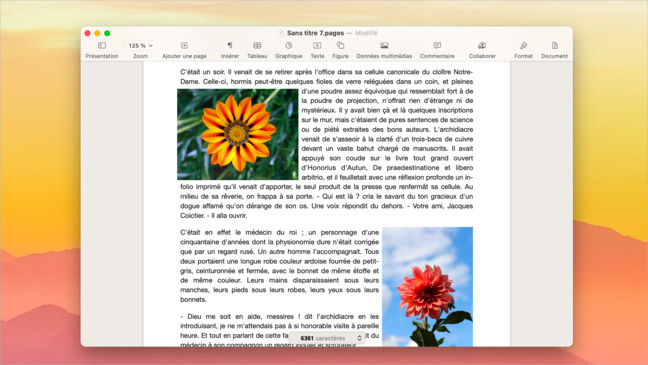
Task: Click the Collaborer icon
Action: coord(482,45)
